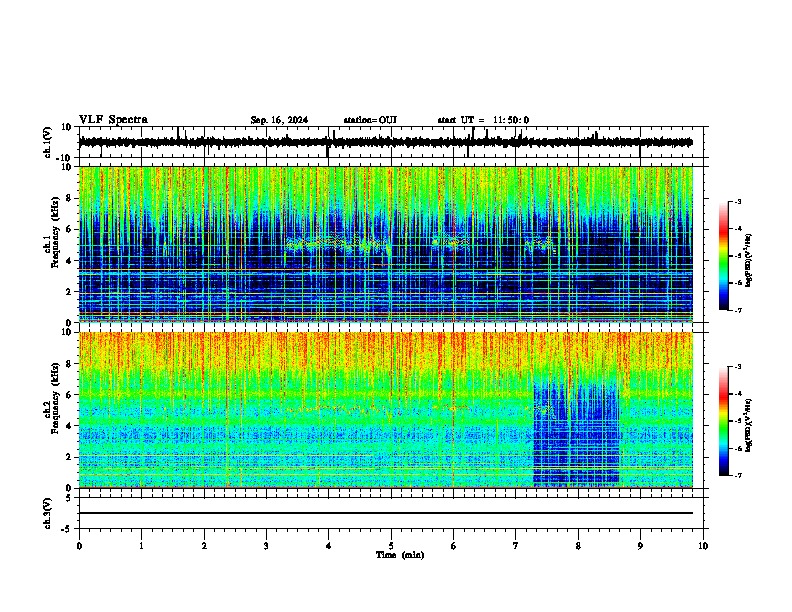Click the ch.1 spectrogram color scale bar
The width and height of the screenshot is (792, 612).
[x=724, y=256]
